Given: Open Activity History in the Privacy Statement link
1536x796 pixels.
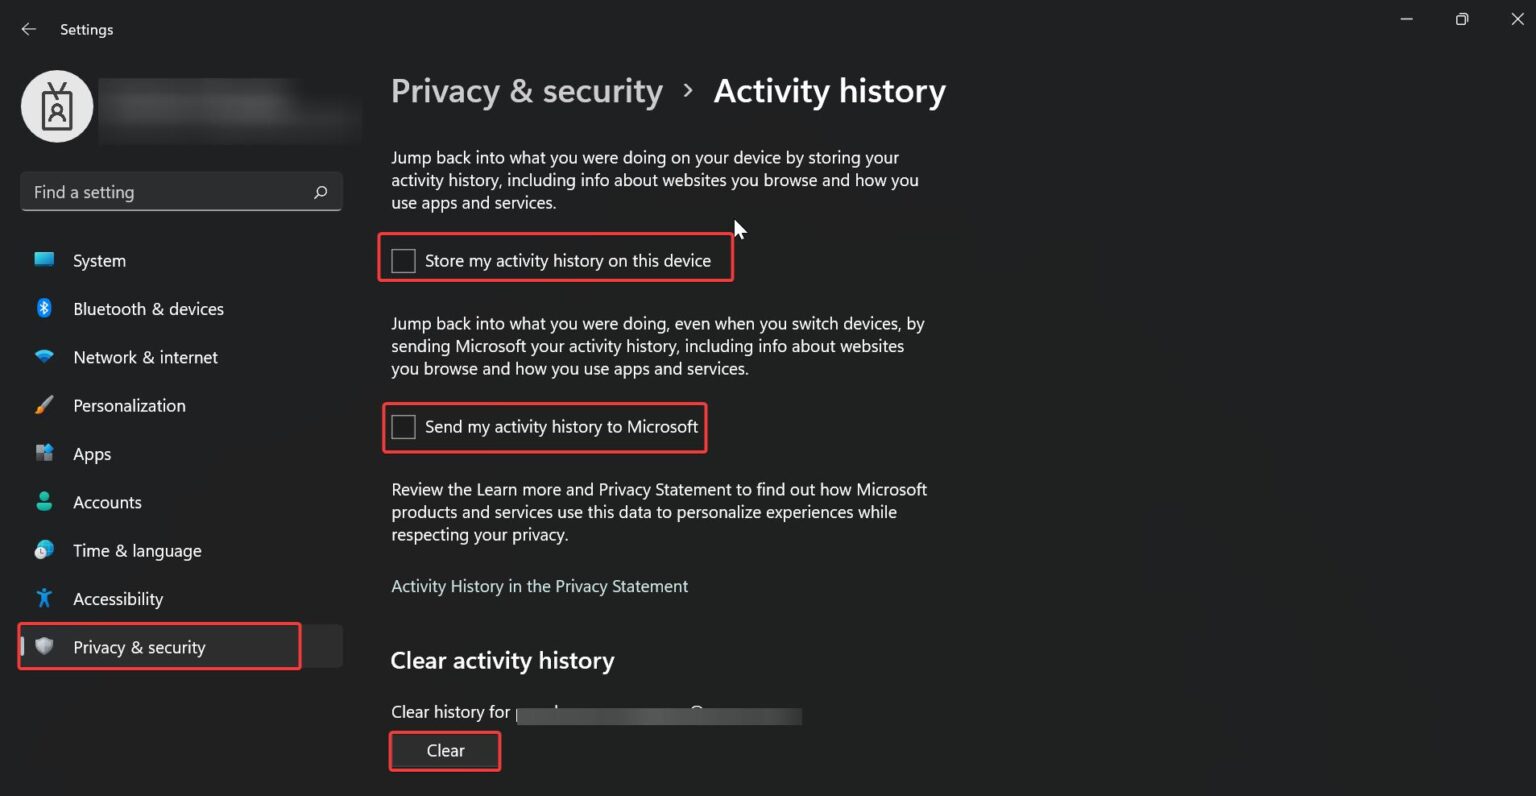Looking at the screenshot, I should [x=539, y=586].
